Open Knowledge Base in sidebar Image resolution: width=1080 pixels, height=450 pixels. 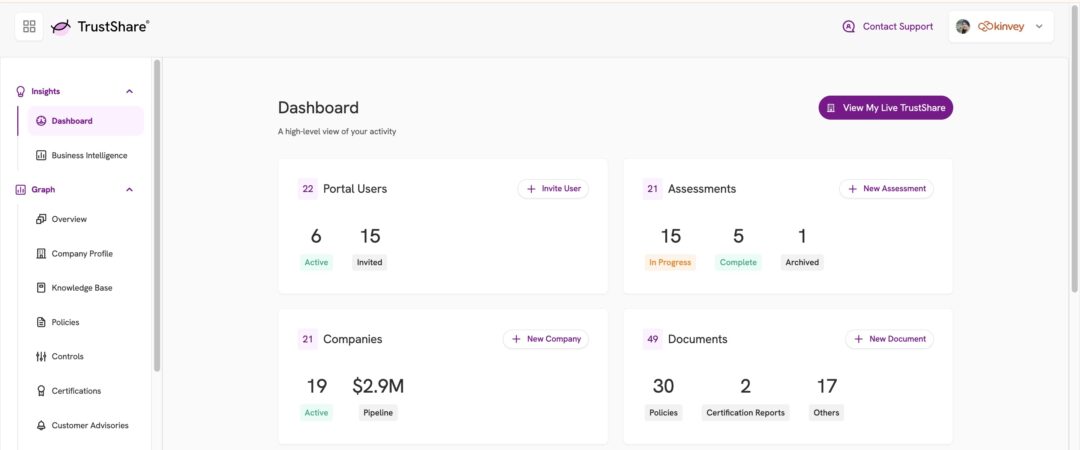81,287
